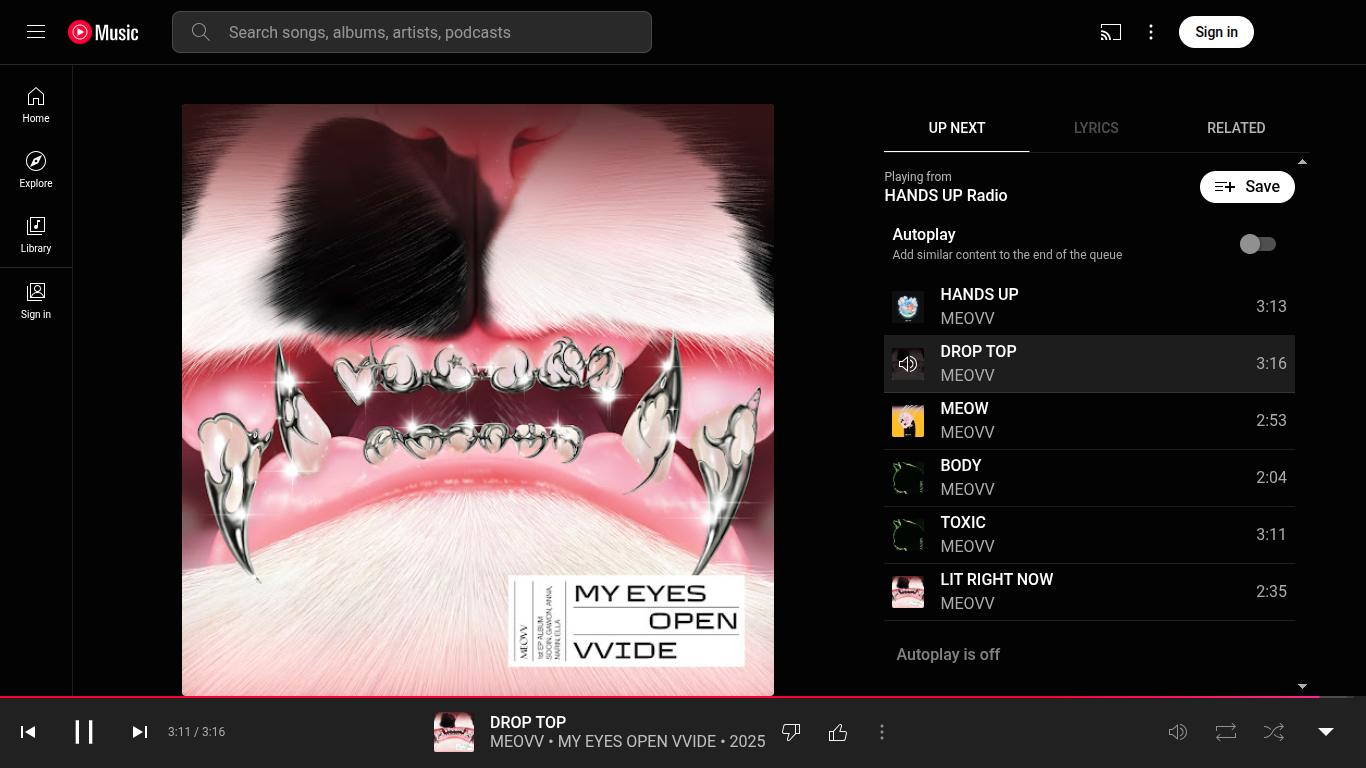This screenshot has width=1366, height=768.
Task: Click the BODY thumbnail in queue
Action: coord(908,478)
